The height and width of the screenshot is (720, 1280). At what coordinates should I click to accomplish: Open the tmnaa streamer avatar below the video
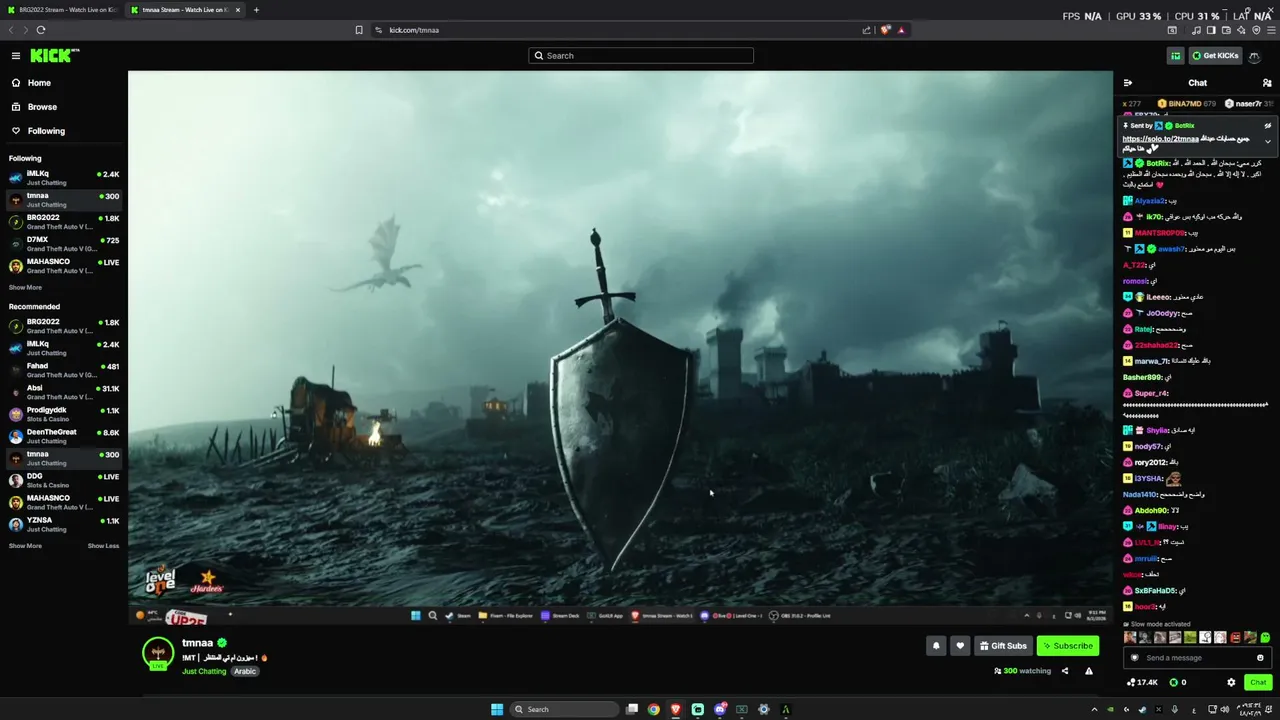click(158, 652)
